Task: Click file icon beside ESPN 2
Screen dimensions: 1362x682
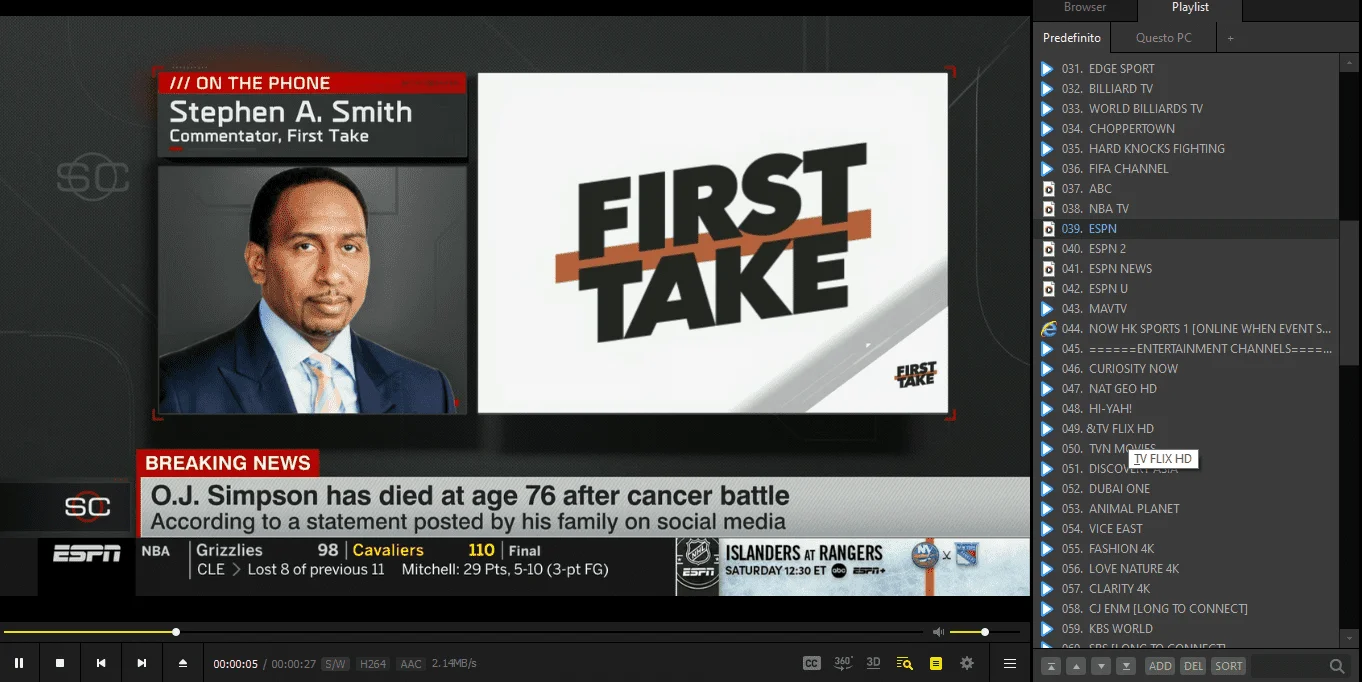Action: pos(1048,249)
